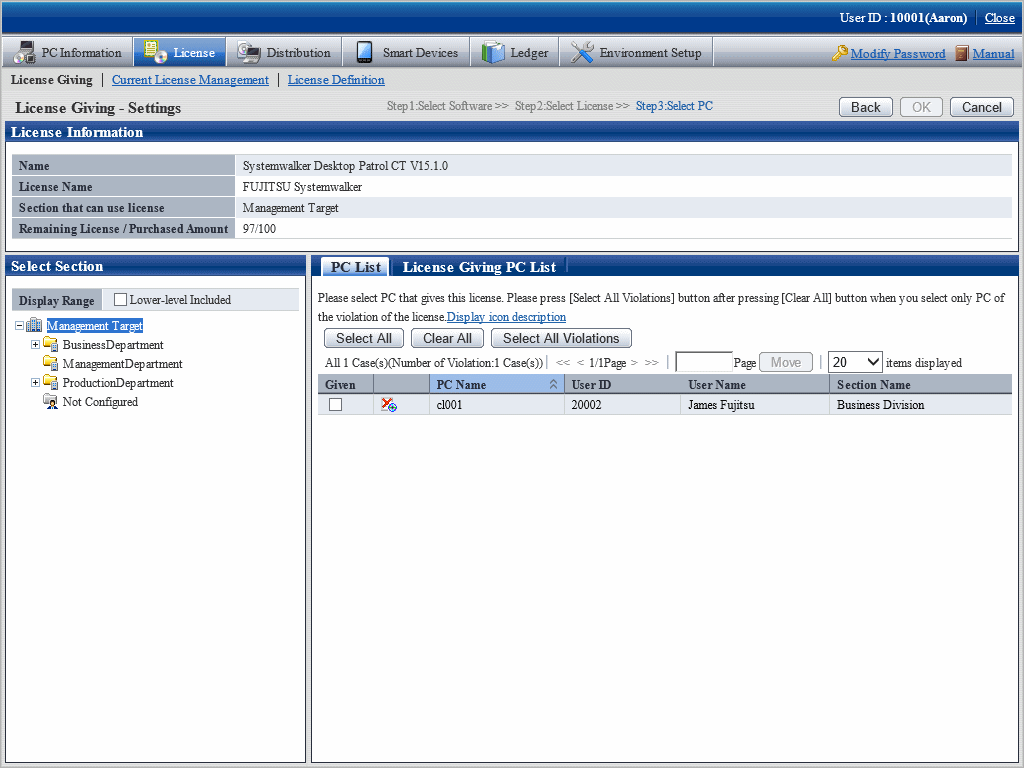Click the Cancel button

click(982, 107)
